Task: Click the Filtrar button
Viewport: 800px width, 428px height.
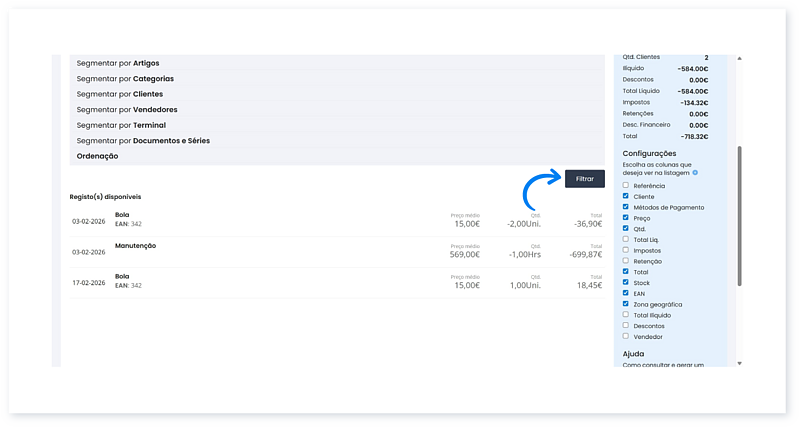Action: (x=584, y=179)
